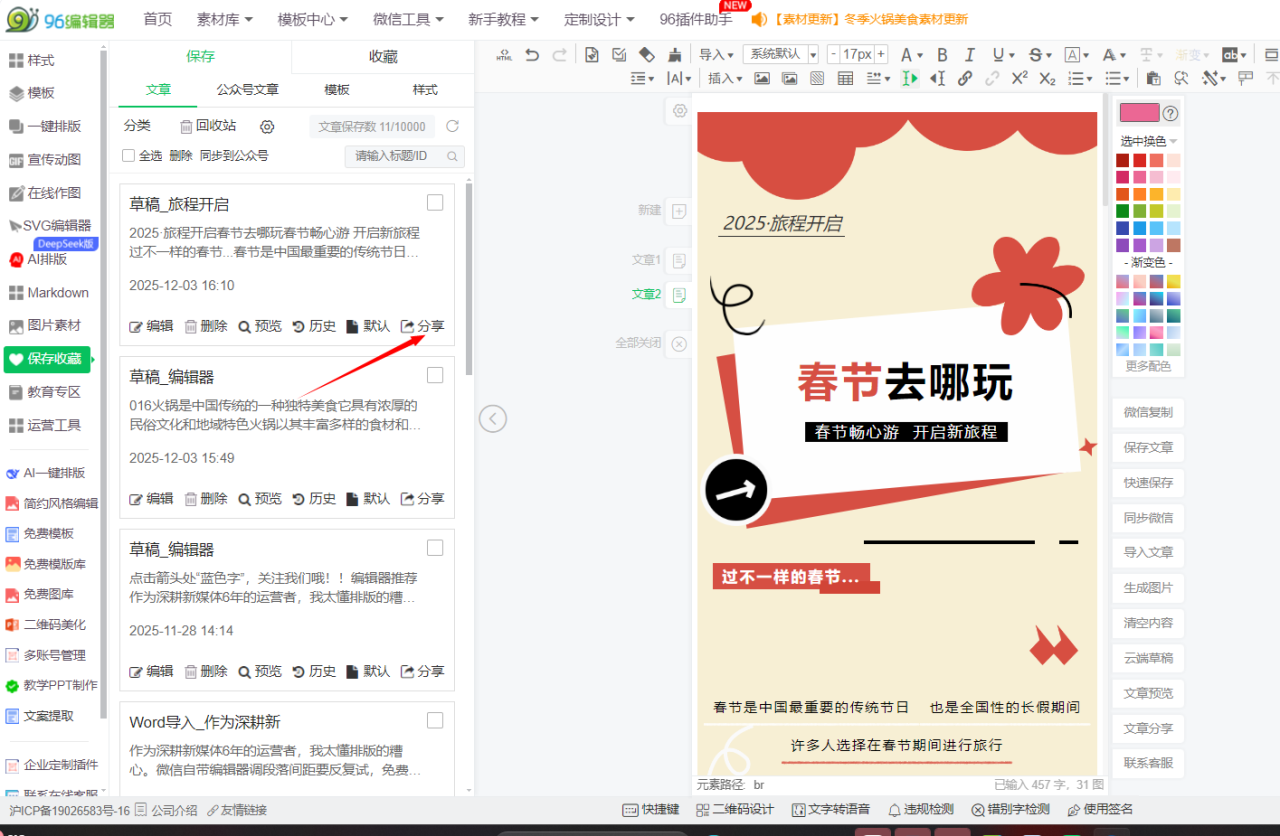Collapse the side panel with the left chevron
Viewport: 1280px width, 836px height.
click(x=492, y=418)
